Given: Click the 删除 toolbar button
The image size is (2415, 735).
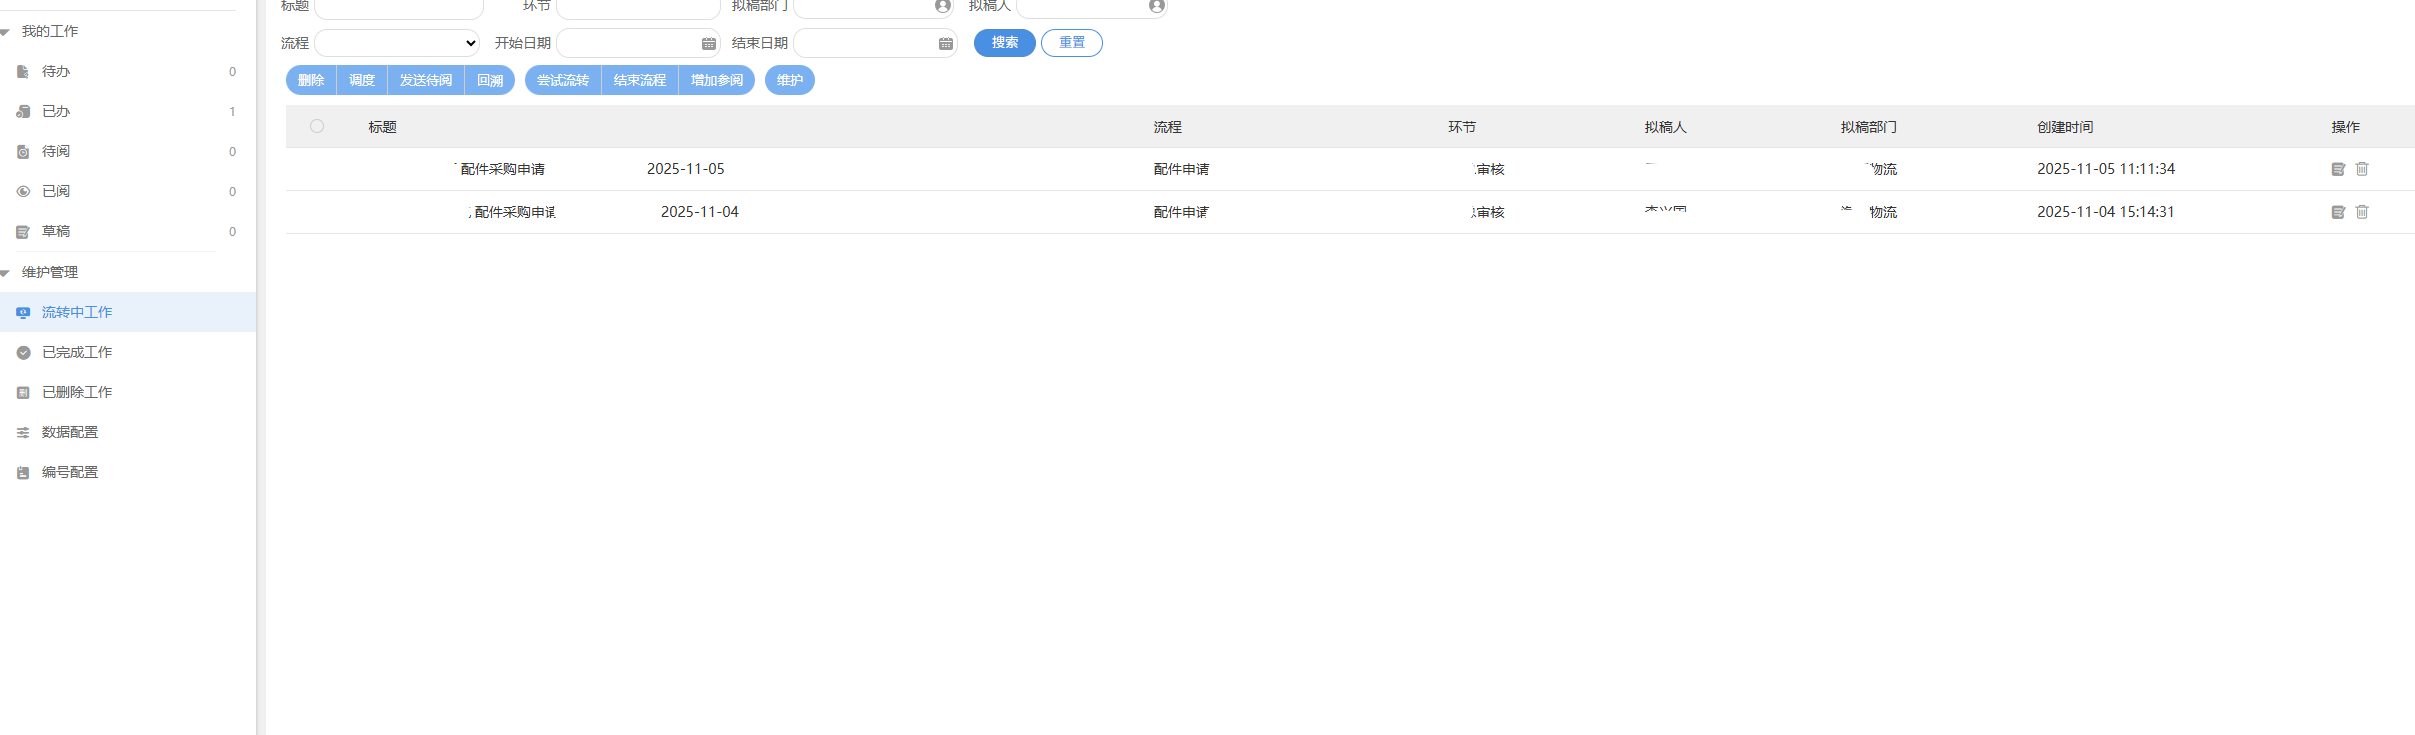Looking at the screenshot, I should tap(311, 80).
